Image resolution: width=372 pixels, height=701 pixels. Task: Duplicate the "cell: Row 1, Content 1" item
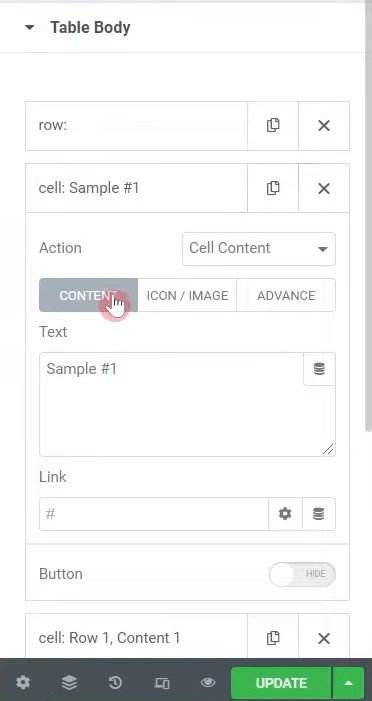pyautogui.click(x=273, y=638)
